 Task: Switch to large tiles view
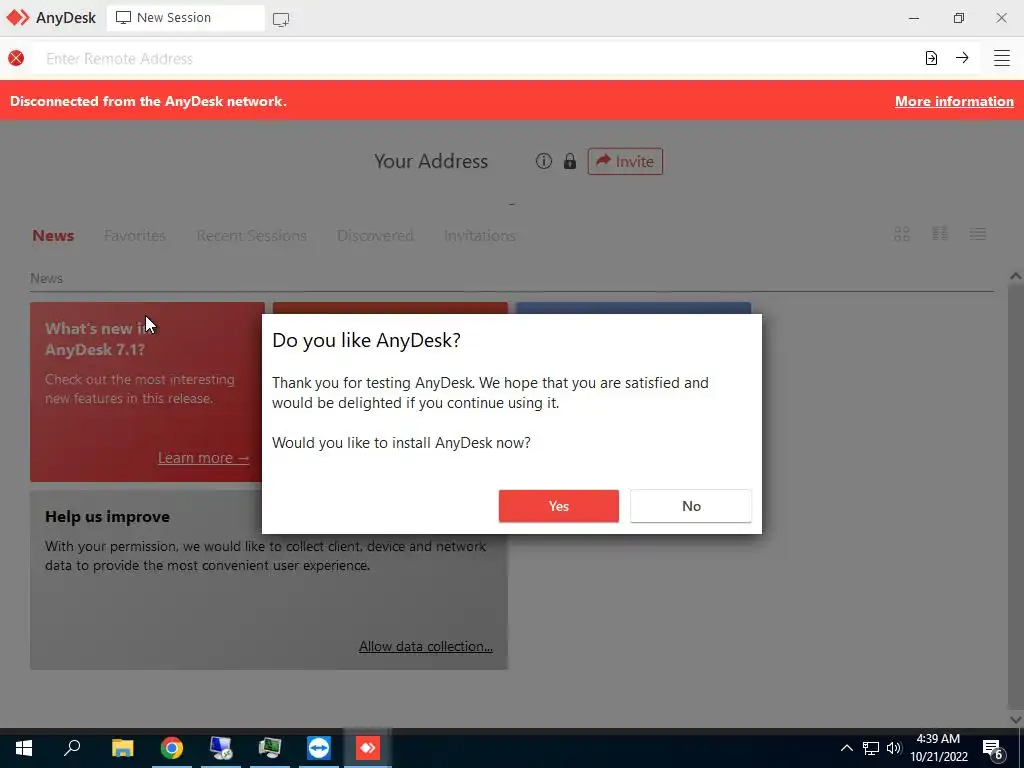coord(902,234)
